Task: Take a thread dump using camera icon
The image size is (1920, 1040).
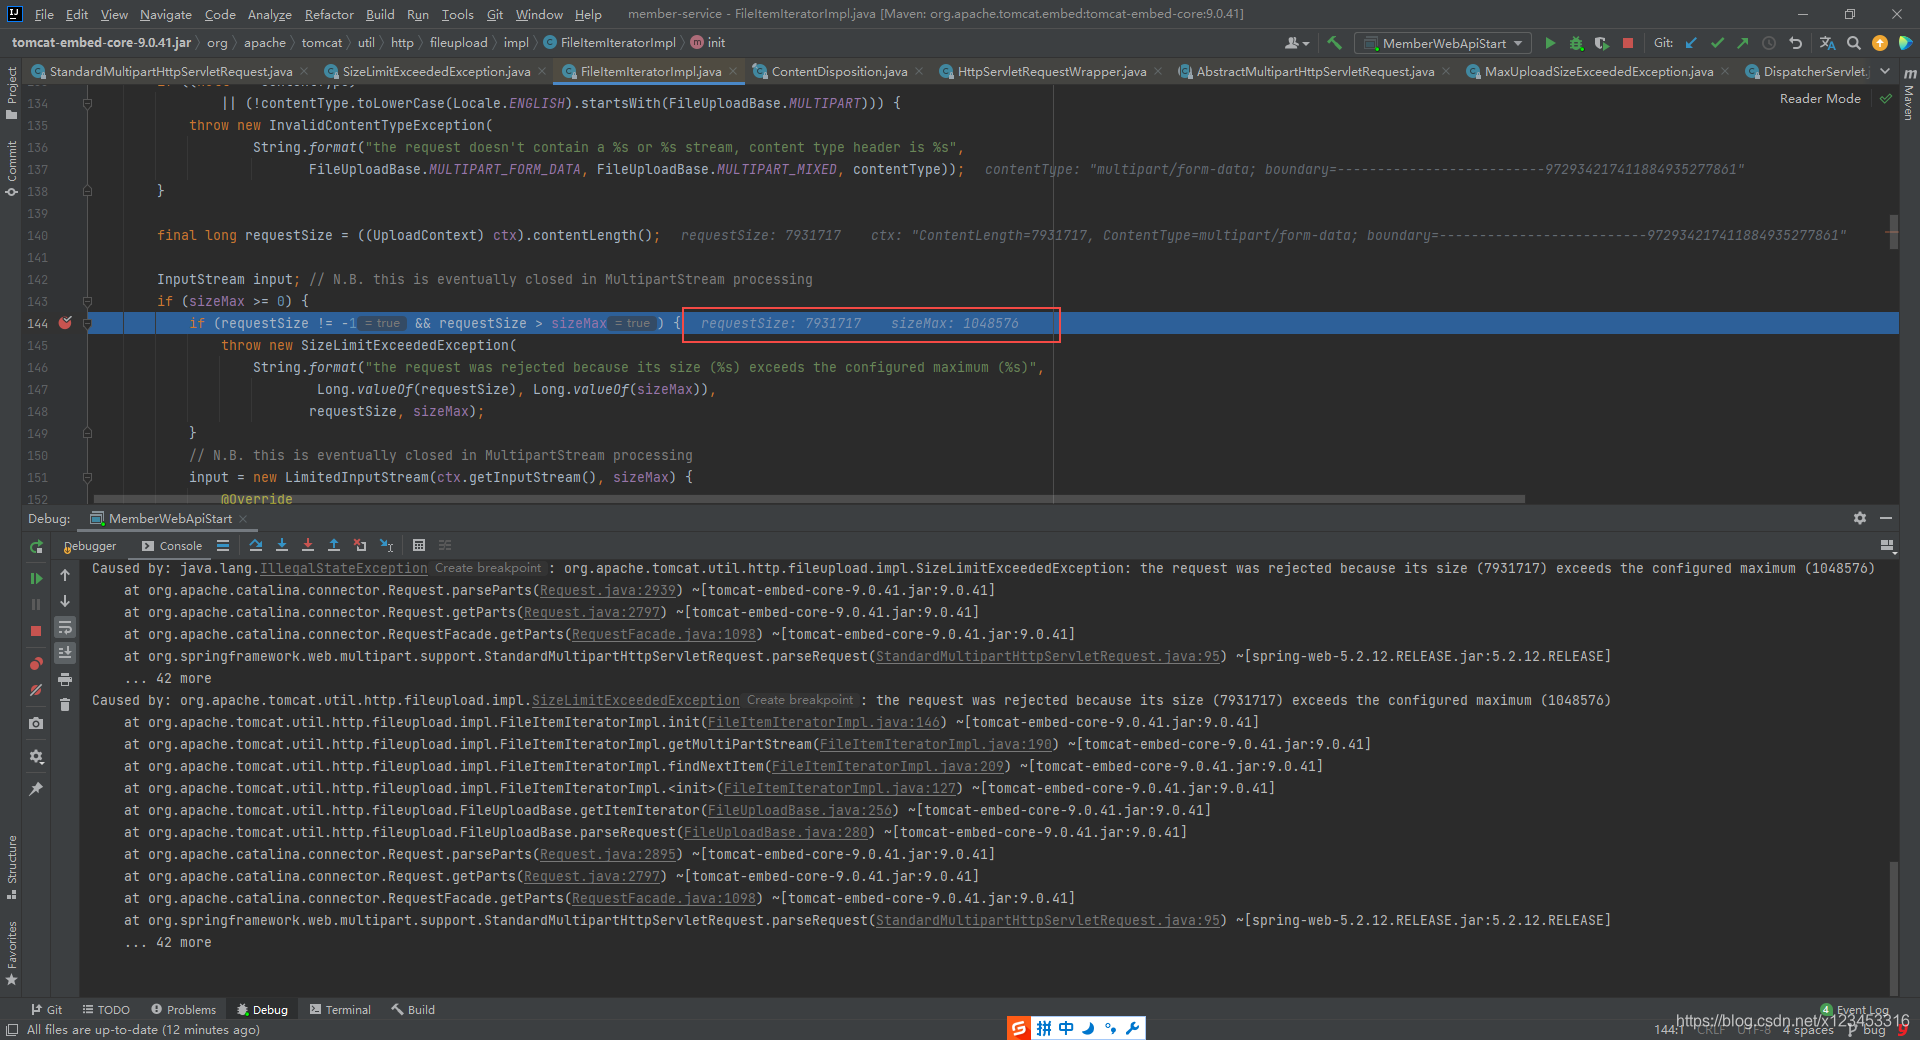Action: click(x=36, y=722)
